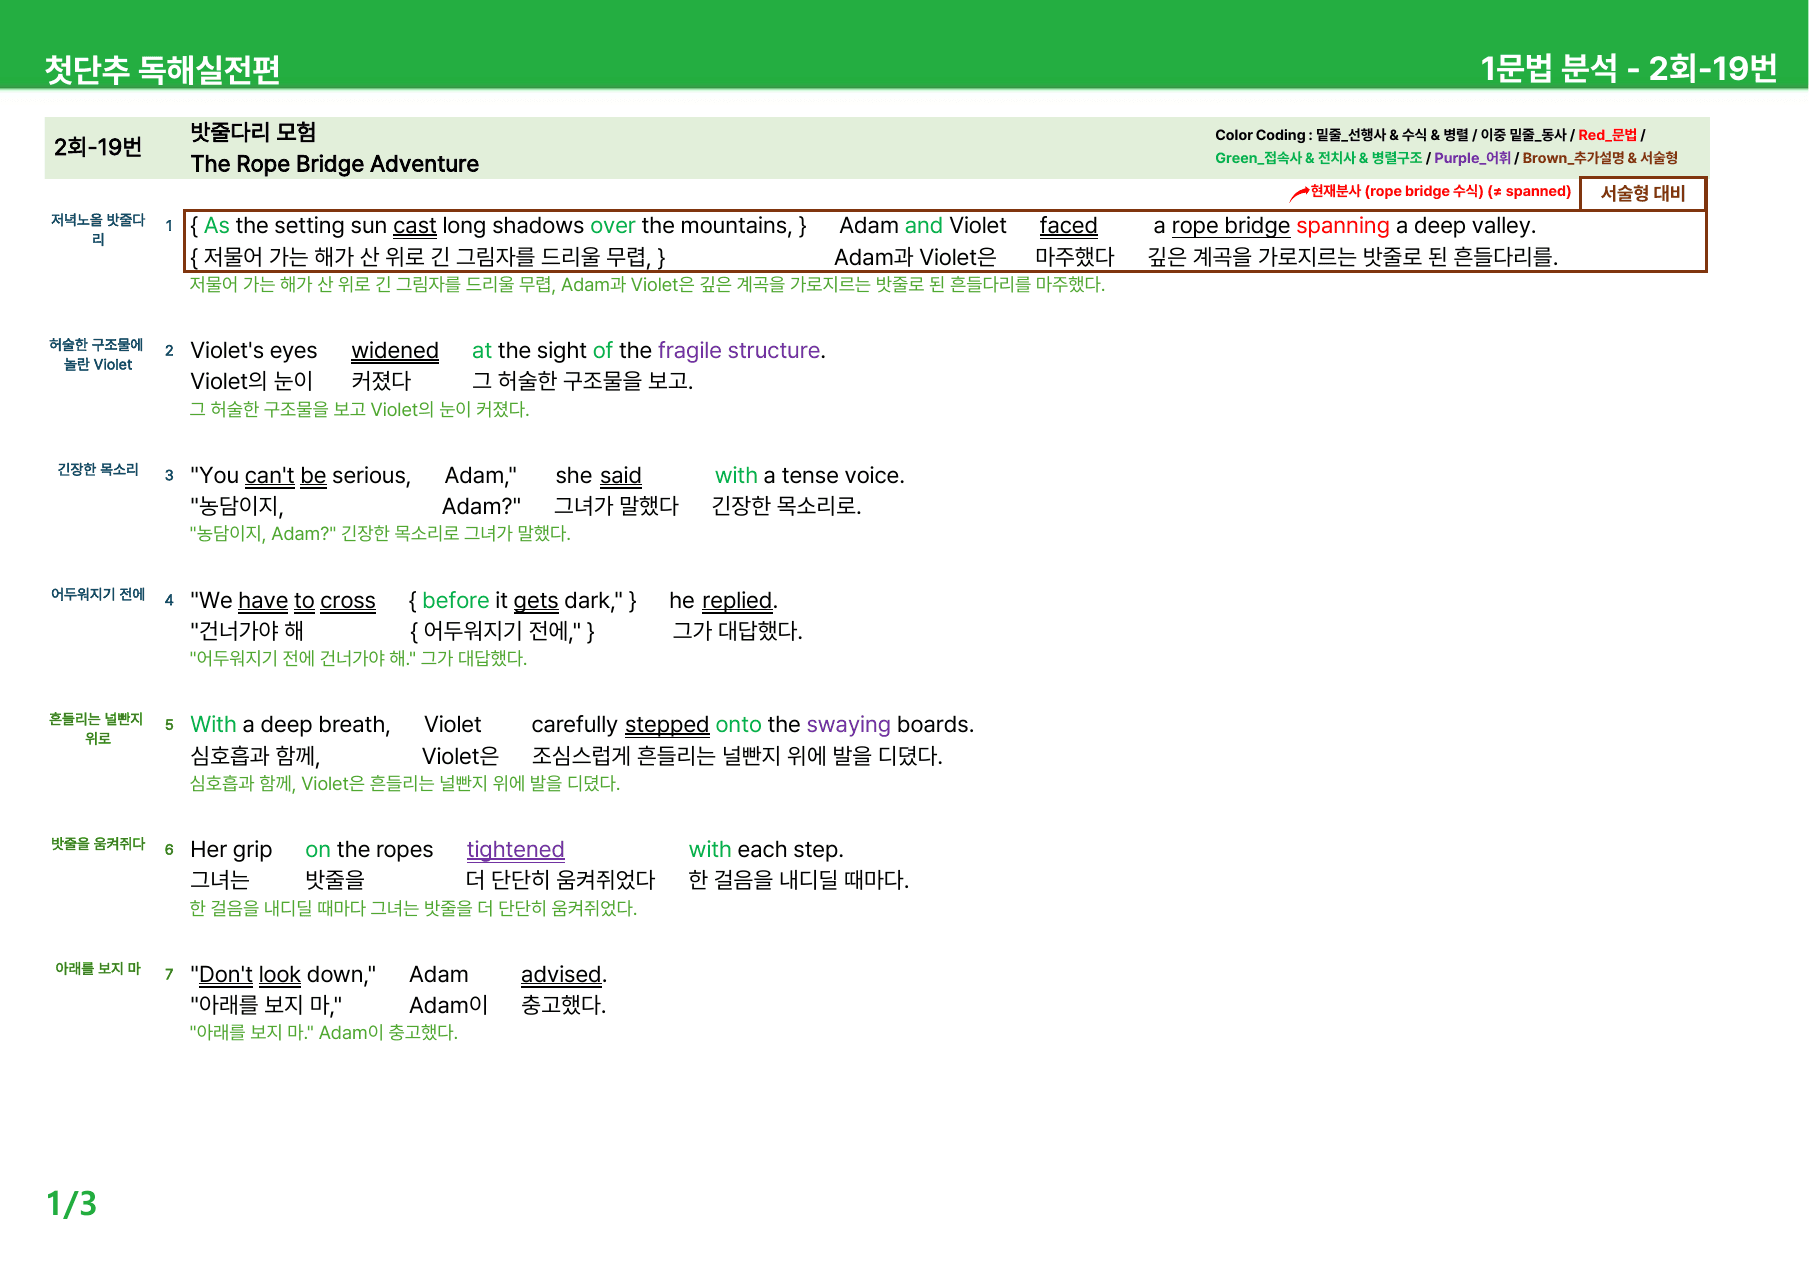Click the green translation '그 허술한 구조물을 보고 Violet의 눈이 커졌다.'
Screen dimensions: 1809x1279
point(359,409)
